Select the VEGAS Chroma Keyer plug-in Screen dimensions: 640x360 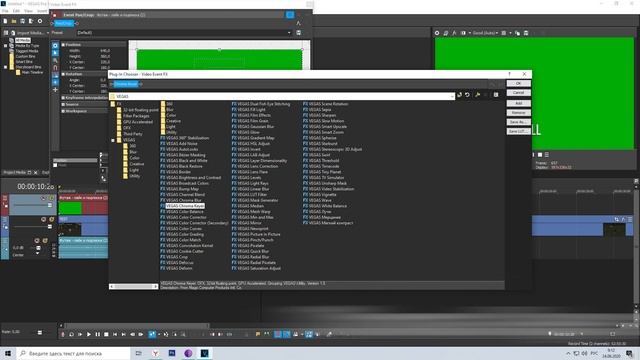pyautogui.click(x=185, y=206)
